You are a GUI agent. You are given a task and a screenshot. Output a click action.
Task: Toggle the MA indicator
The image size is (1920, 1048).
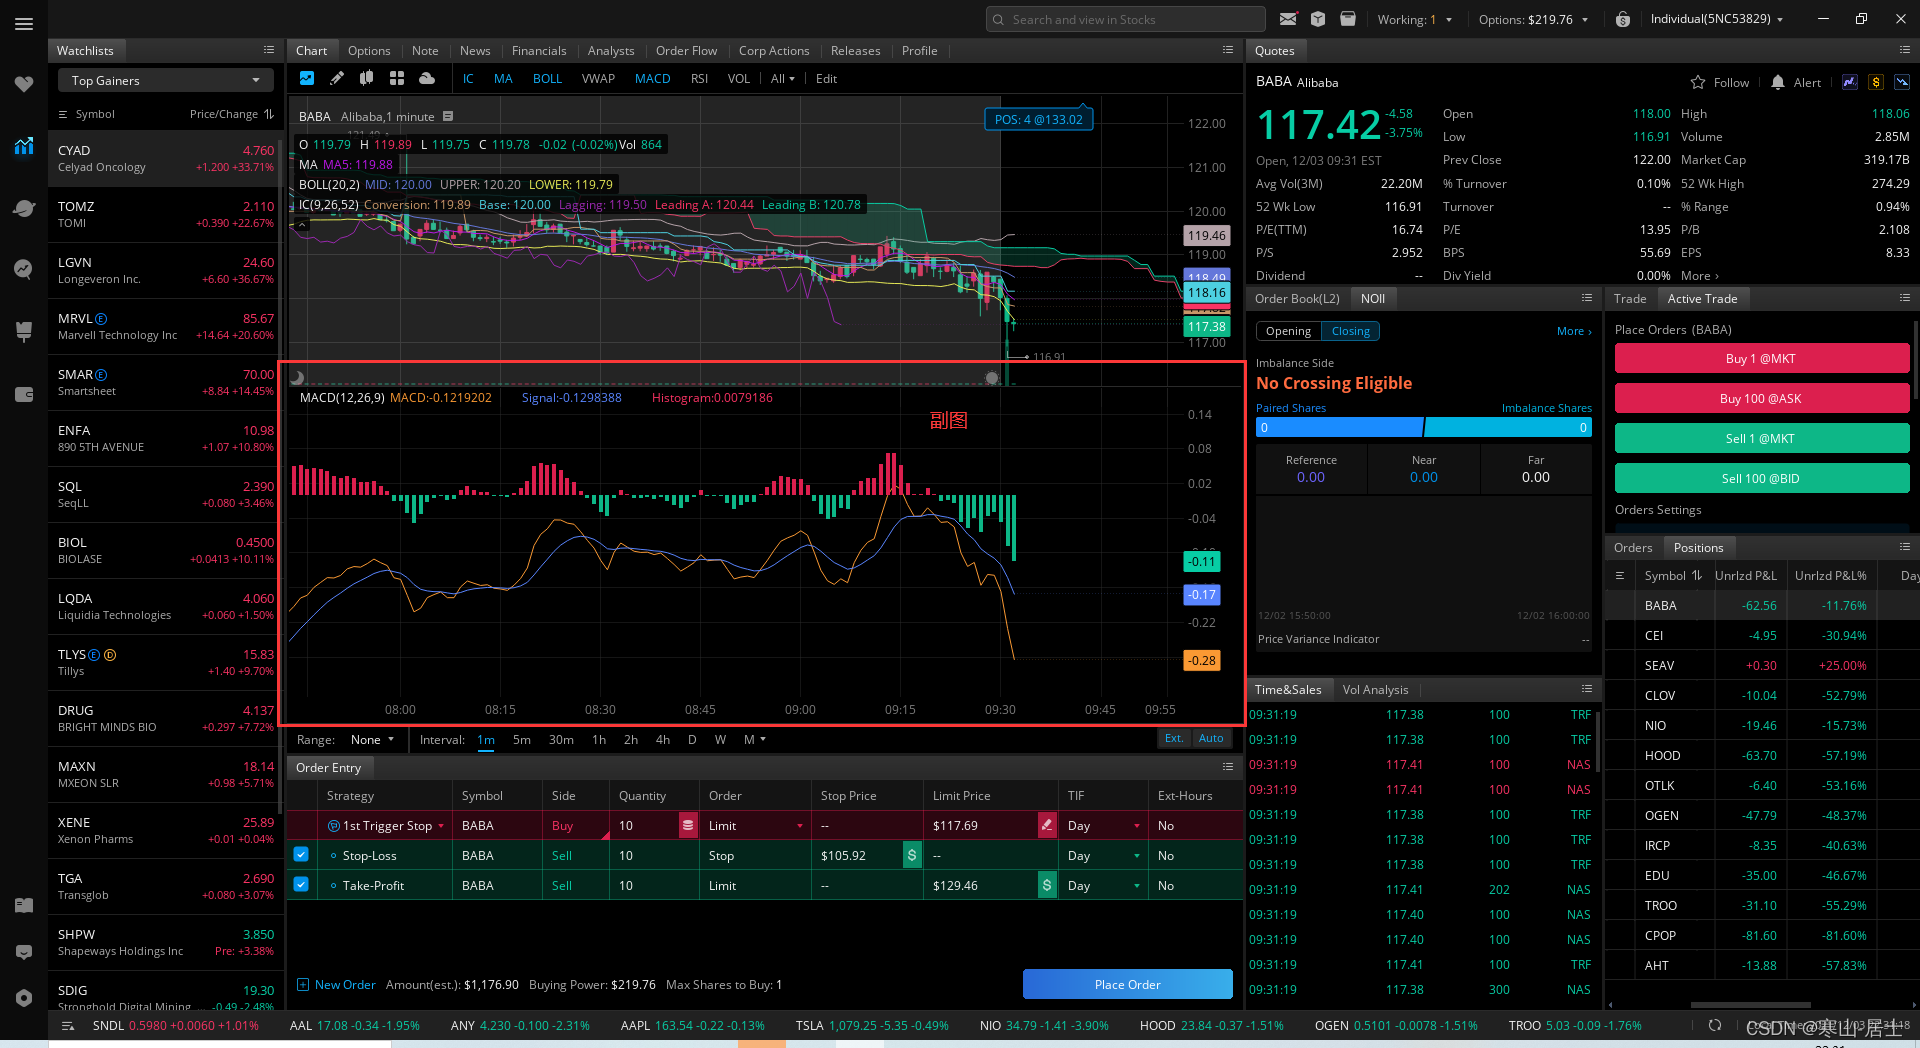(503, 79)
